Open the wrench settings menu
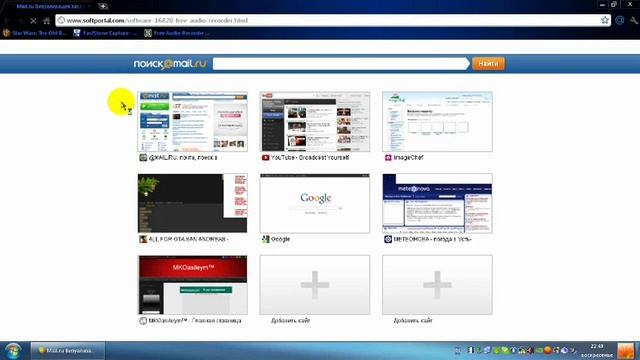The image size is (640, 360). 633,20
